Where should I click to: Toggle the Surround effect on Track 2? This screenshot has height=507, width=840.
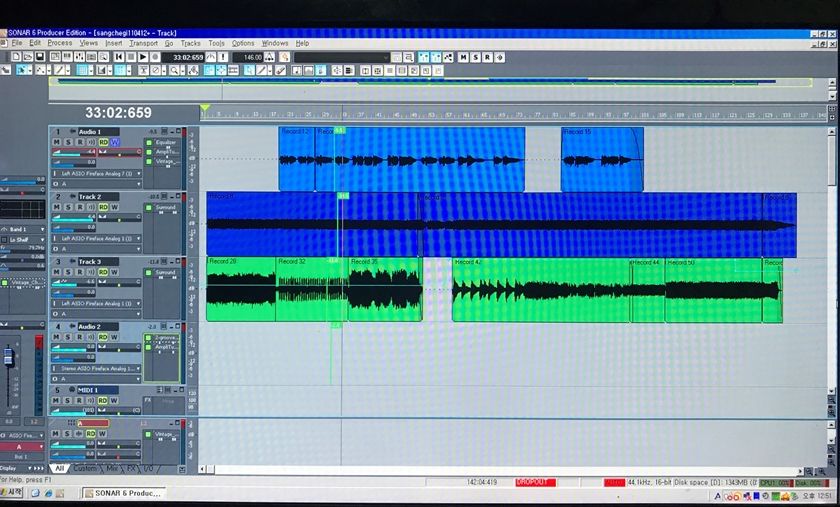pos(149,207)
